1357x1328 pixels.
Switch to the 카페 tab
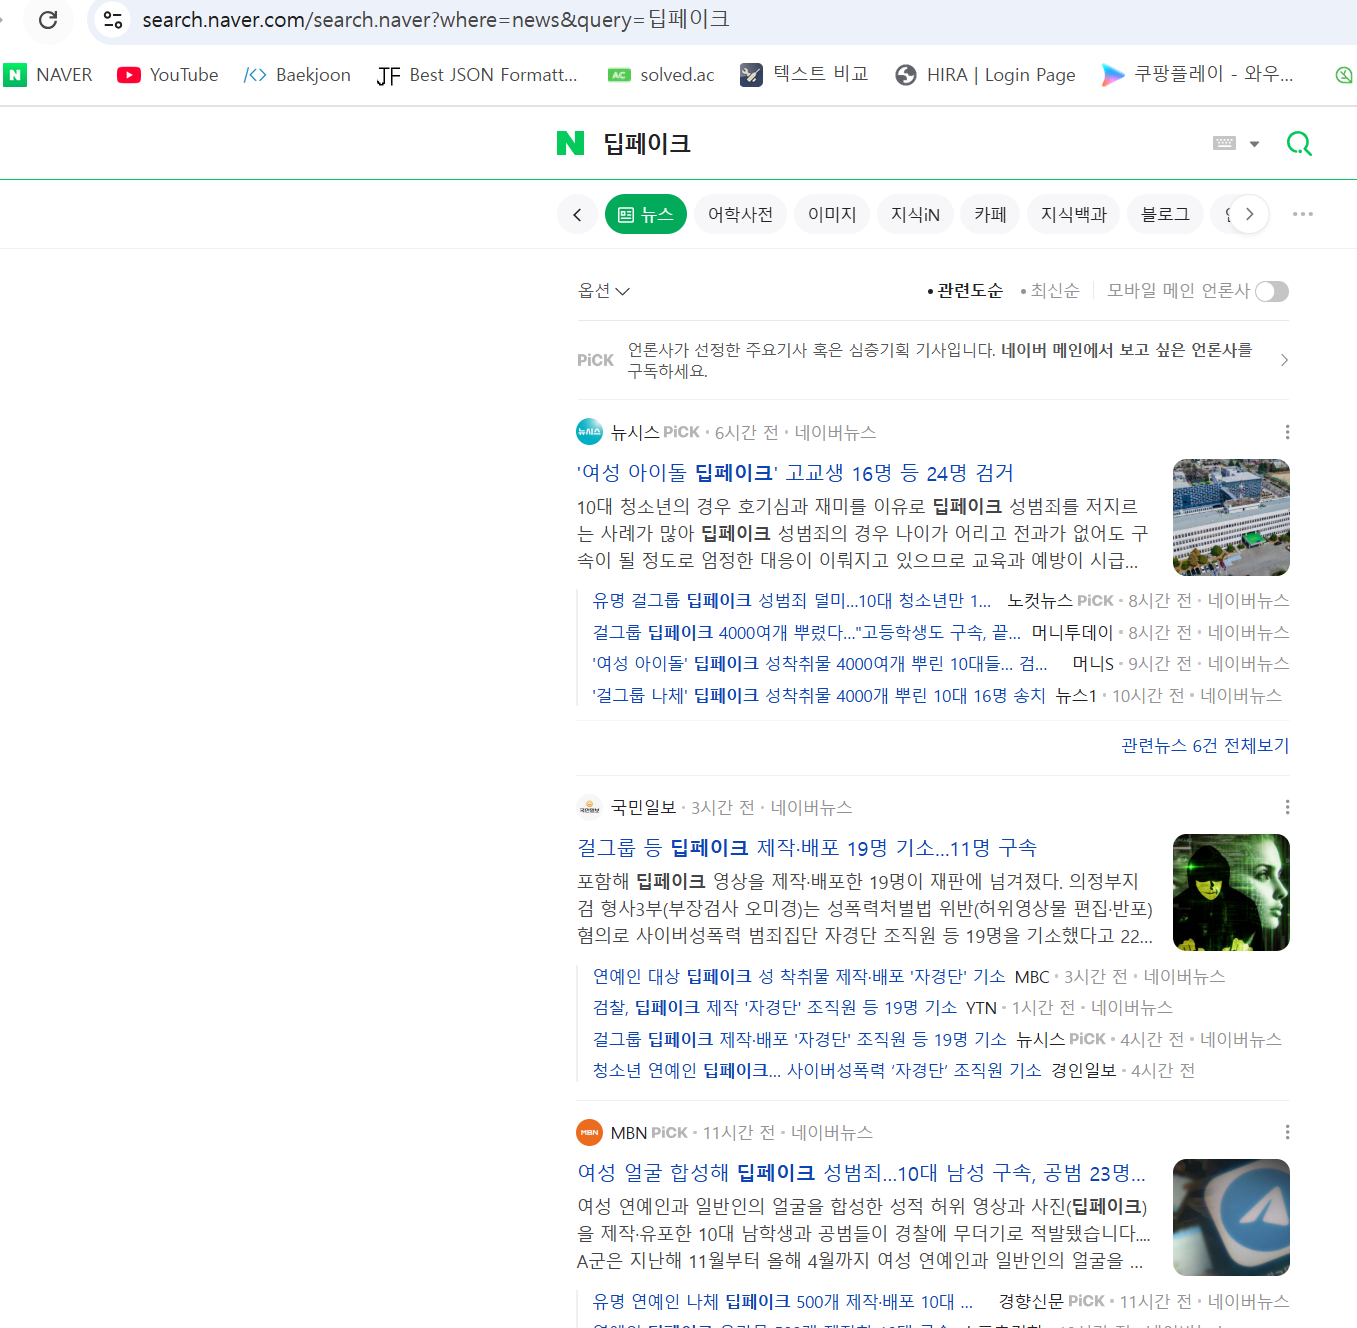(990, 214)
